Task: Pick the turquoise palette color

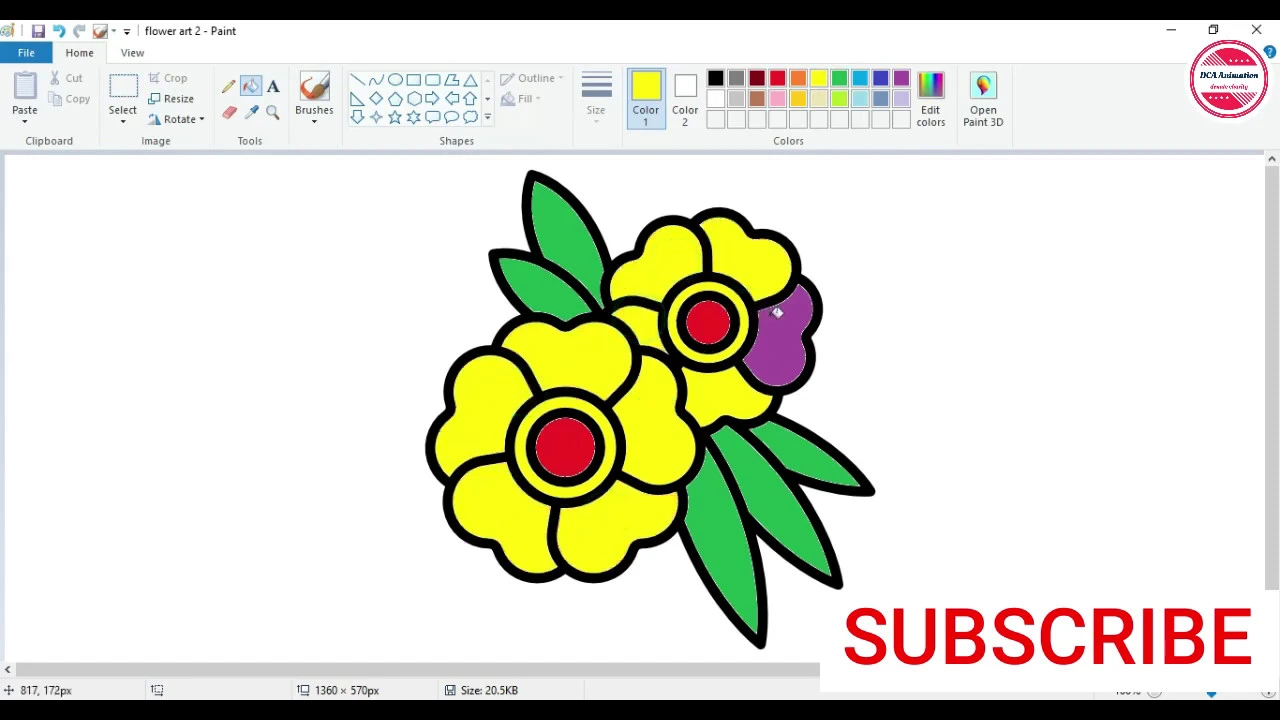Action: [x=860, y=78]
